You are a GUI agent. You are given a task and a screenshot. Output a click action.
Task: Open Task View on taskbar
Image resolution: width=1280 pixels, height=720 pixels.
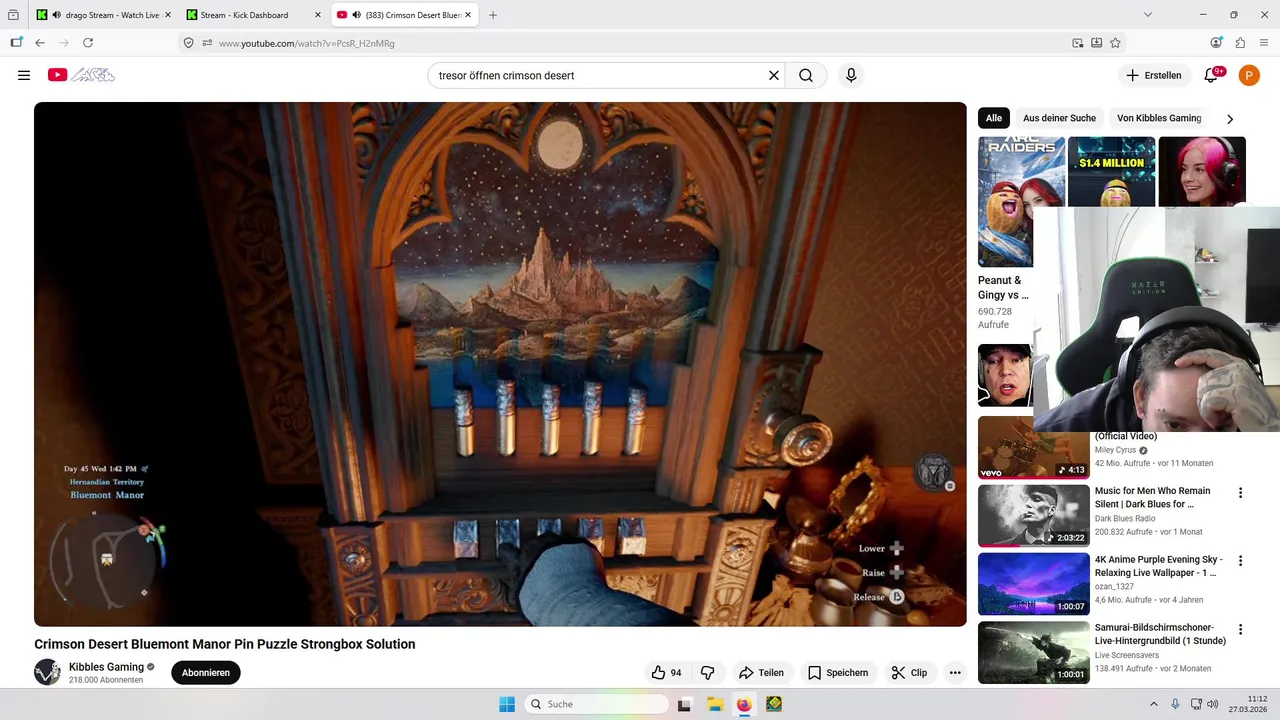click(684, 704)
